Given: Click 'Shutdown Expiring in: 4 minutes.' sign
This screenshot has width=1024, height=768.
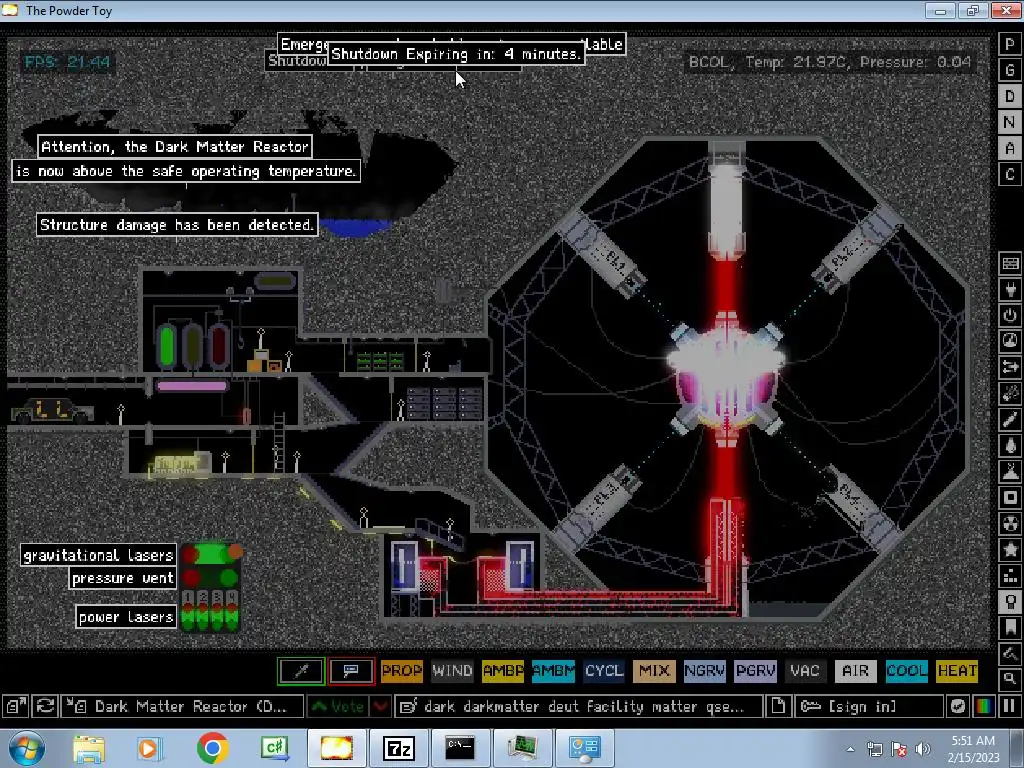Looking at the screenshot, I should (456, 54).
